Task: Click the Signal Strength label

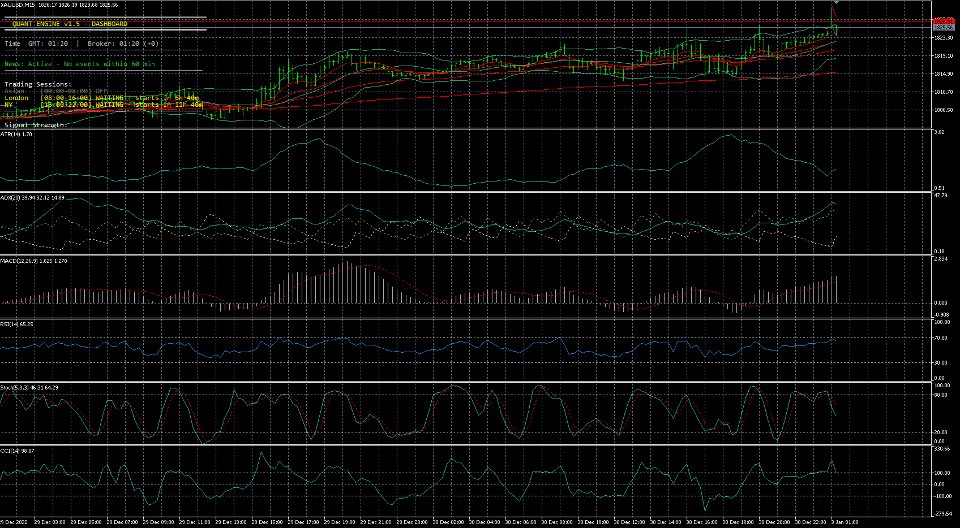Action: click(36, 124)
